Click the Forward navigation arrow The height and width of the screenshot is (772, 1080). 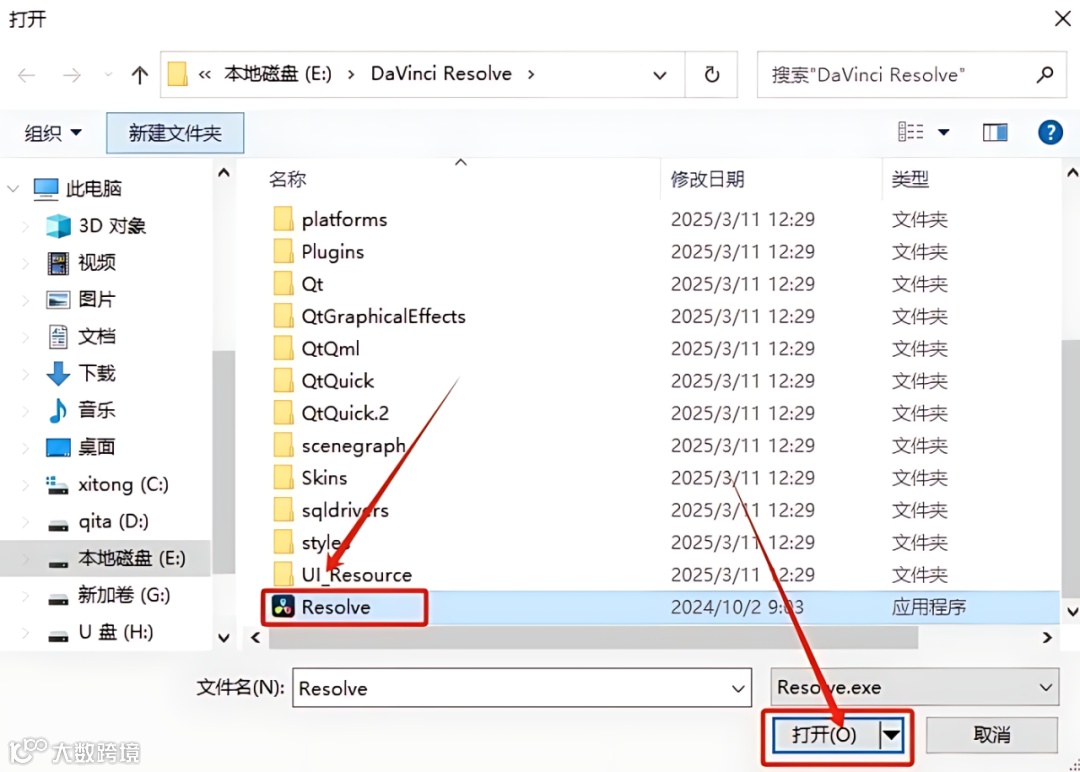tap(71, 74)
